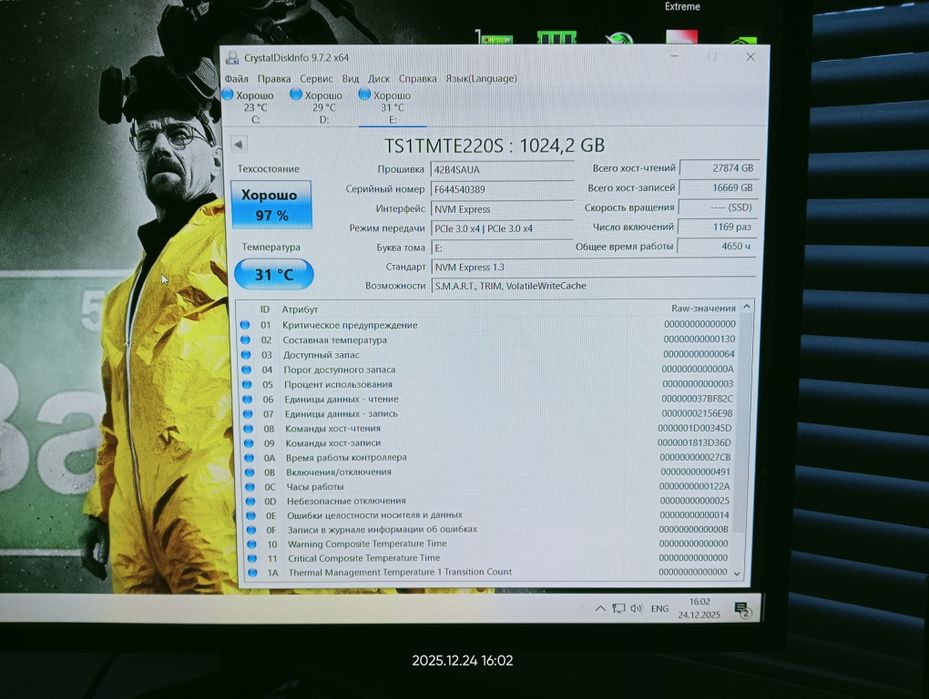Click status dot of row 01
The image size is (929, 699).
(245, 325)
